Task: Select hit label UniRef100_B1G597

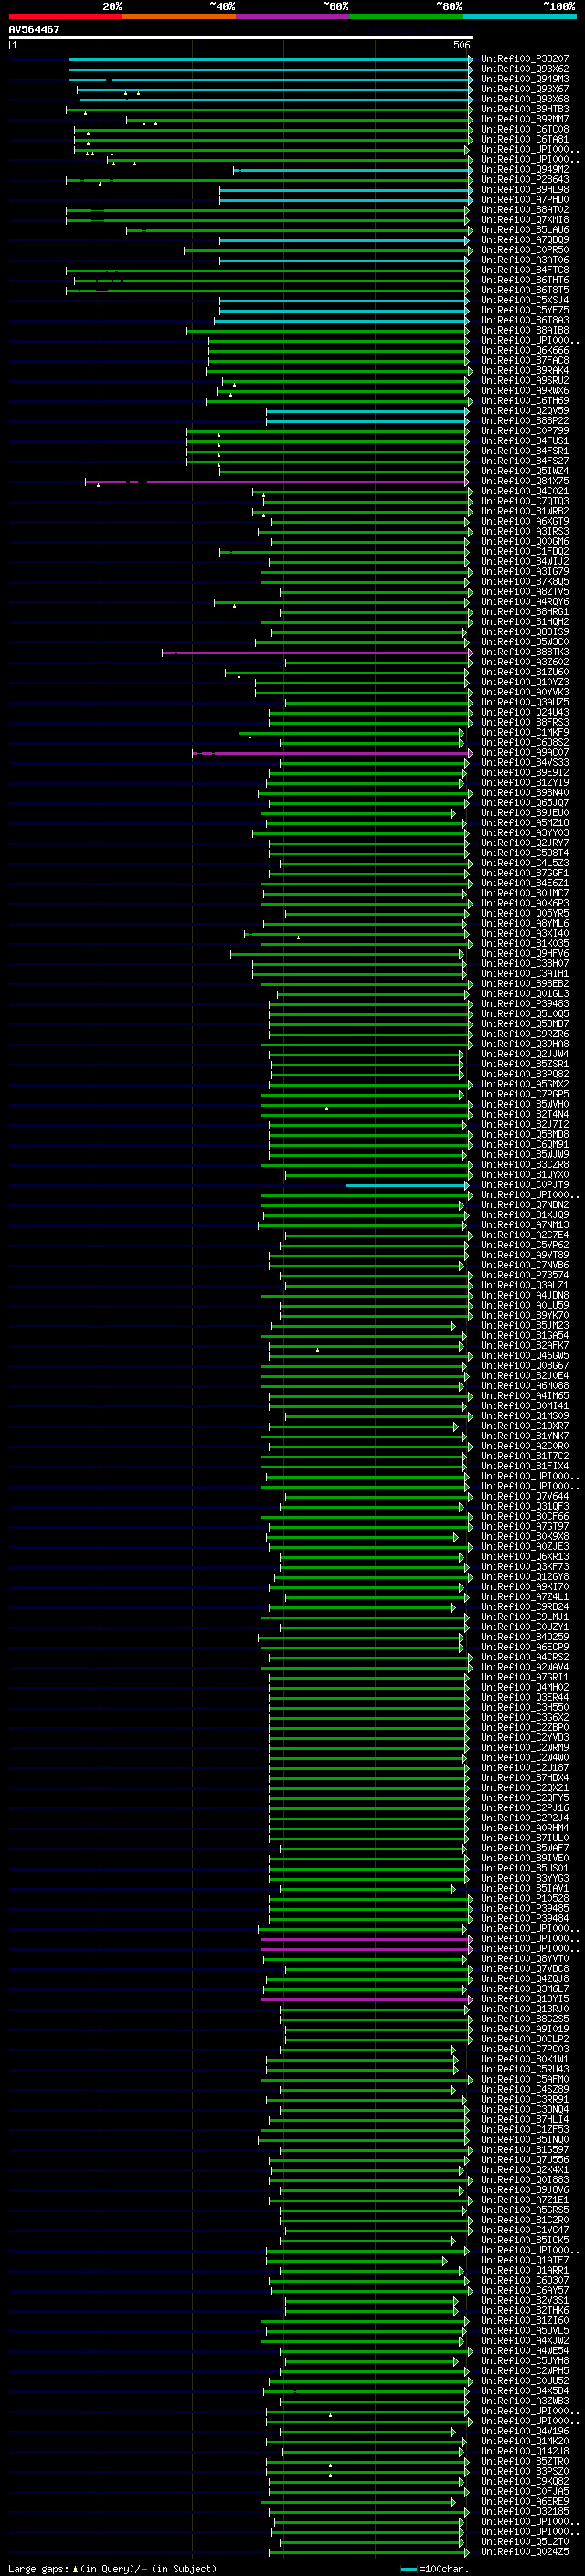Action: (x=525, y=2149)
